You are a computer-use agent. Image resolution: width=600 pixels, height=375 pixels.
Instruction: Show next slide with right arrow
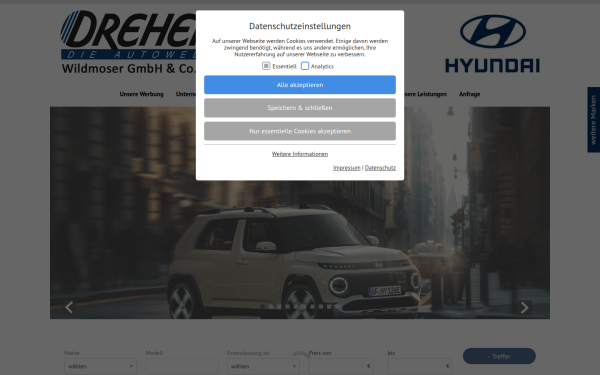tap(525, 307)
